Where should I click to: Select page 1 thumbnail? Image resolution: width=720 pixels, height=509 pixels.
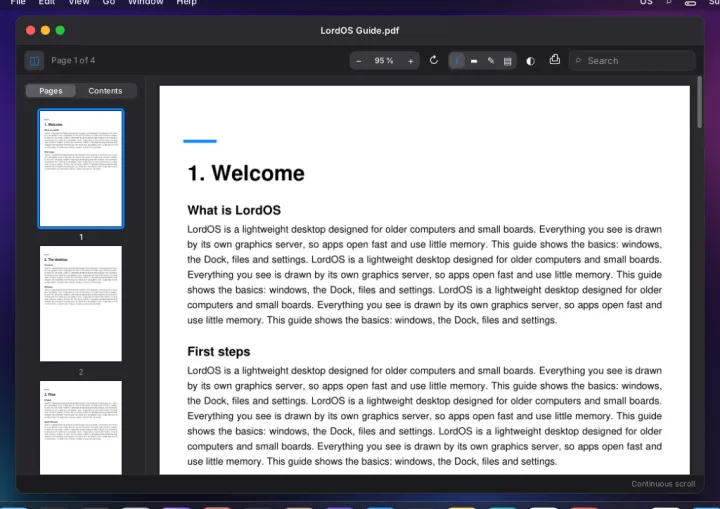coord(81,169)
